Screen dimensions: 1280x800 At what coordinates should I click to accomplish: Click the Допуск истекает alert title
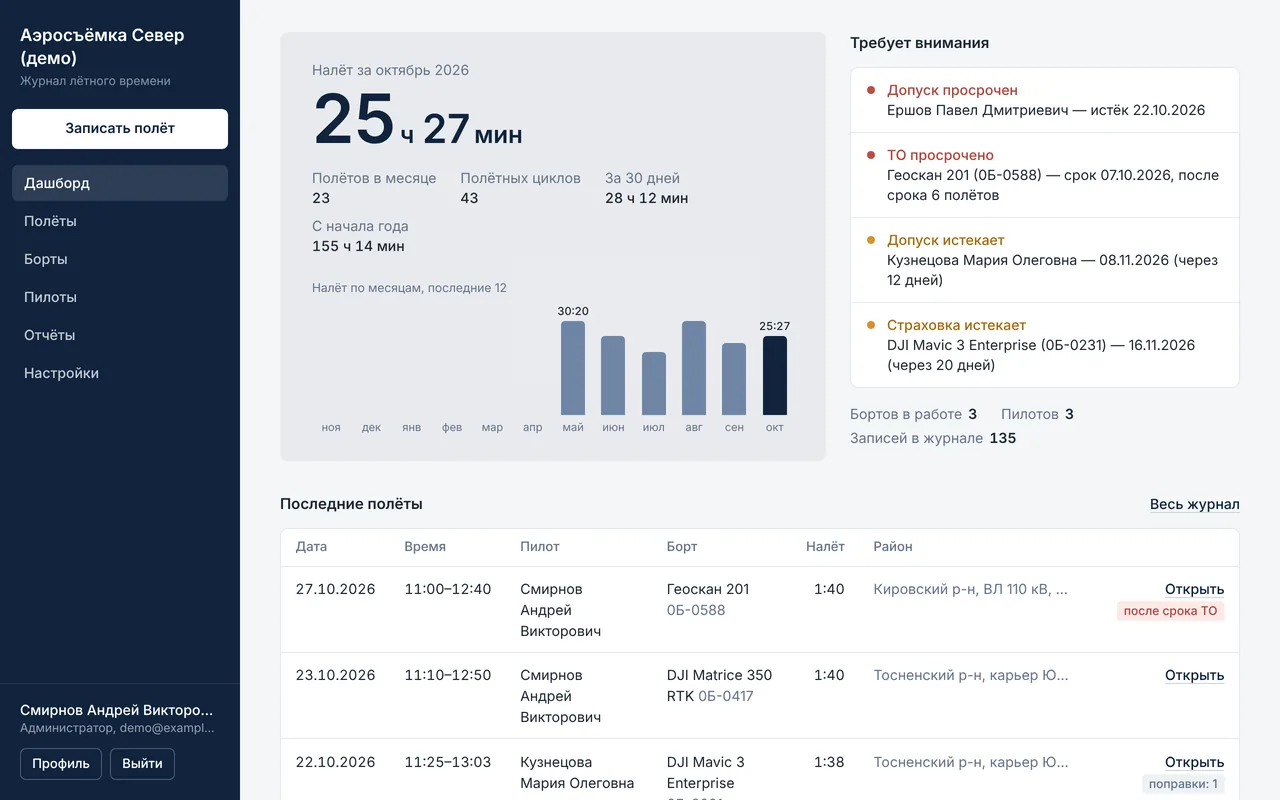[x=945, y=240]
